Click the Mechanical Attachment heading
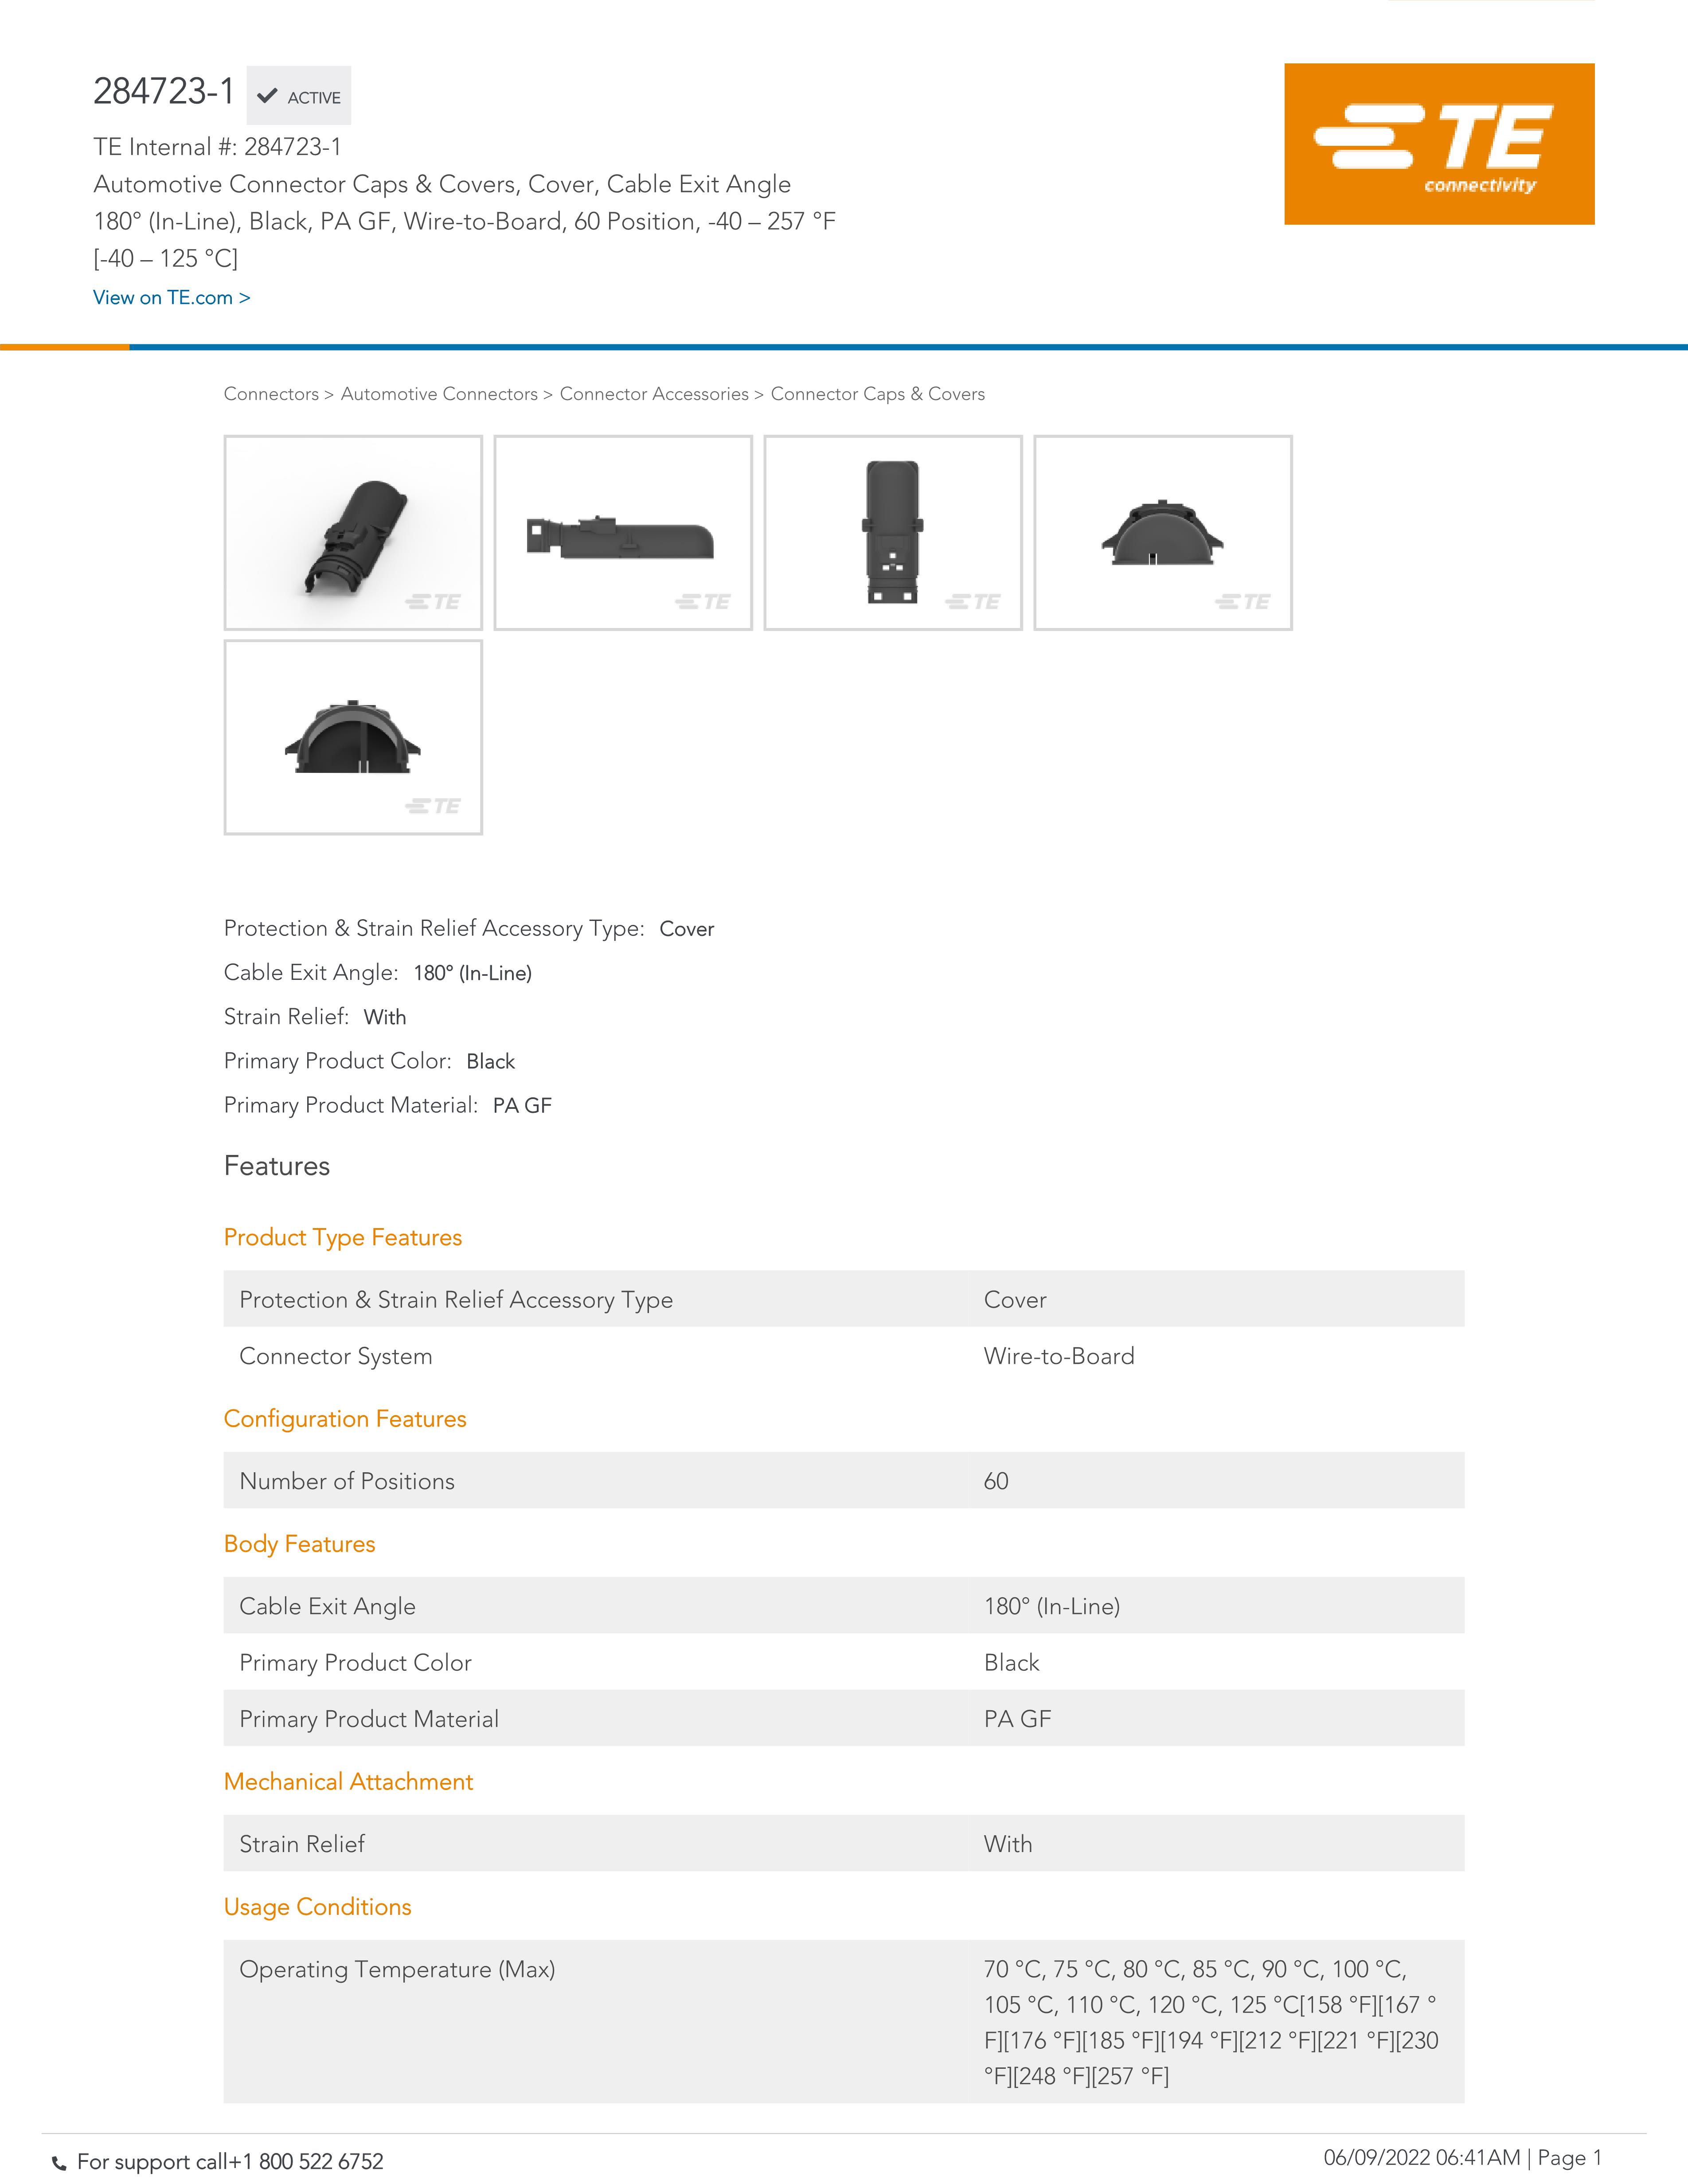Image resolution: width=1688 pixels, height=2184 pixels. tap(348, 1781)
